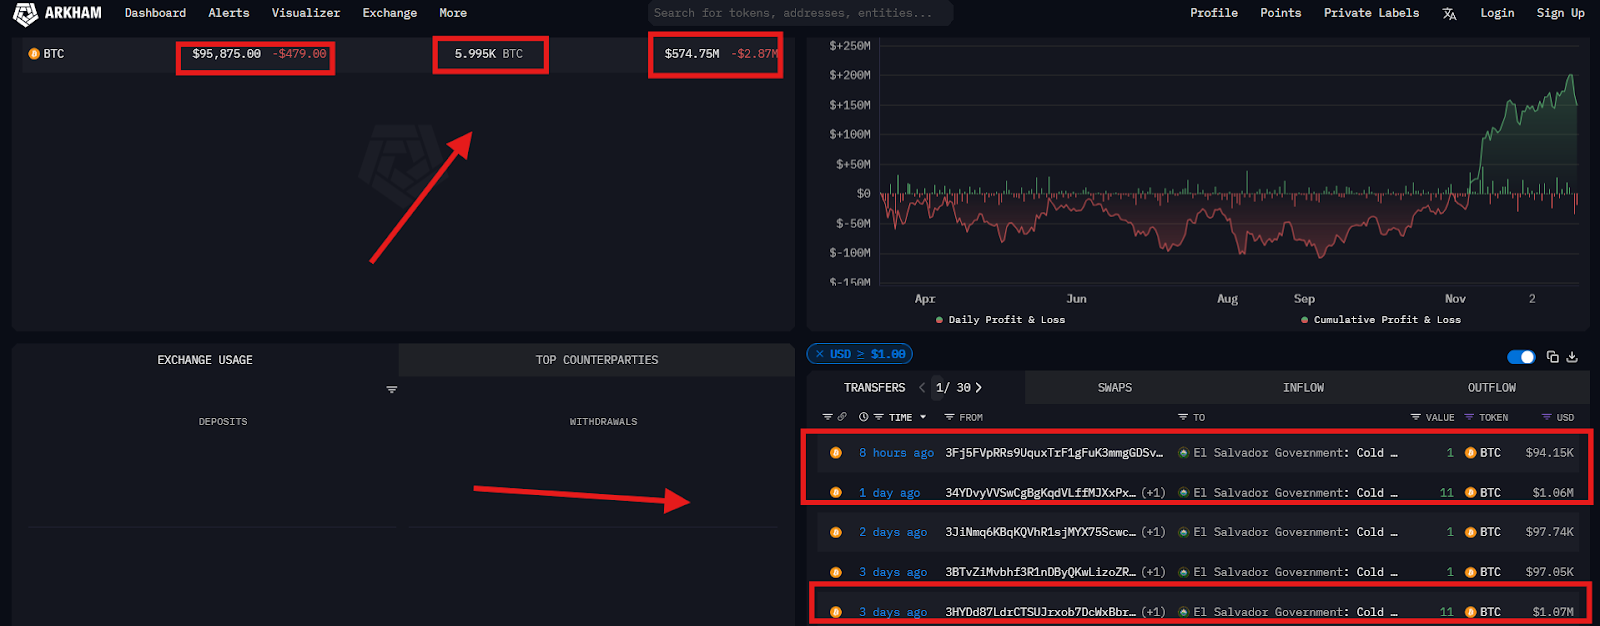
Task: Open El Salvador Government recipient in $97.05K row
Action: [x=1296, y=573]
